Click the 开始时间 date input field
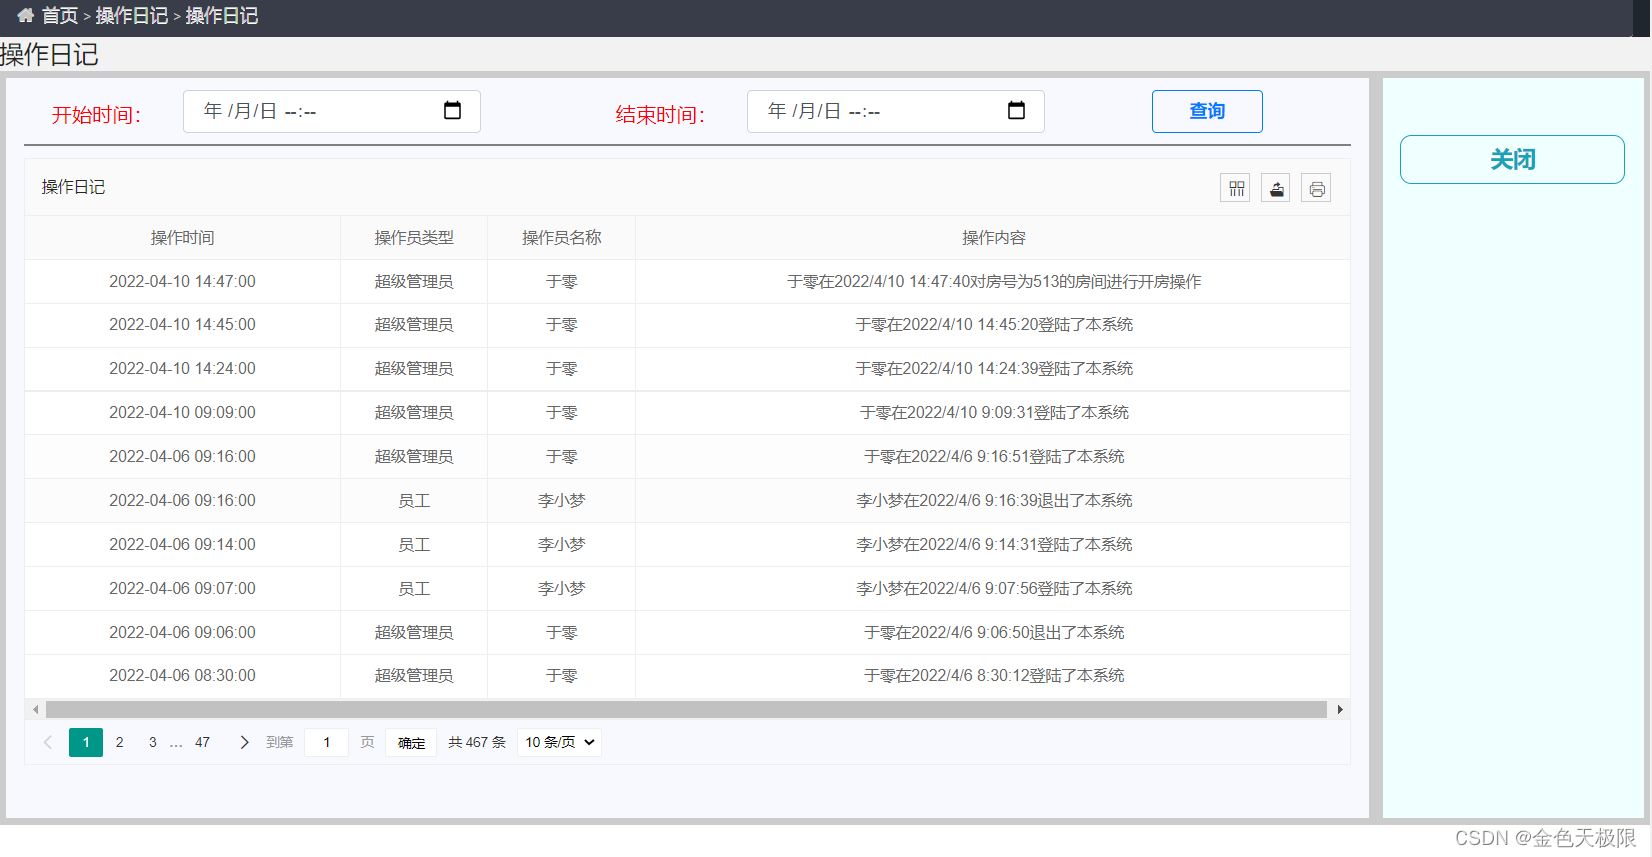The height and width of the screenshot is (857, 1652). (332, 111)
